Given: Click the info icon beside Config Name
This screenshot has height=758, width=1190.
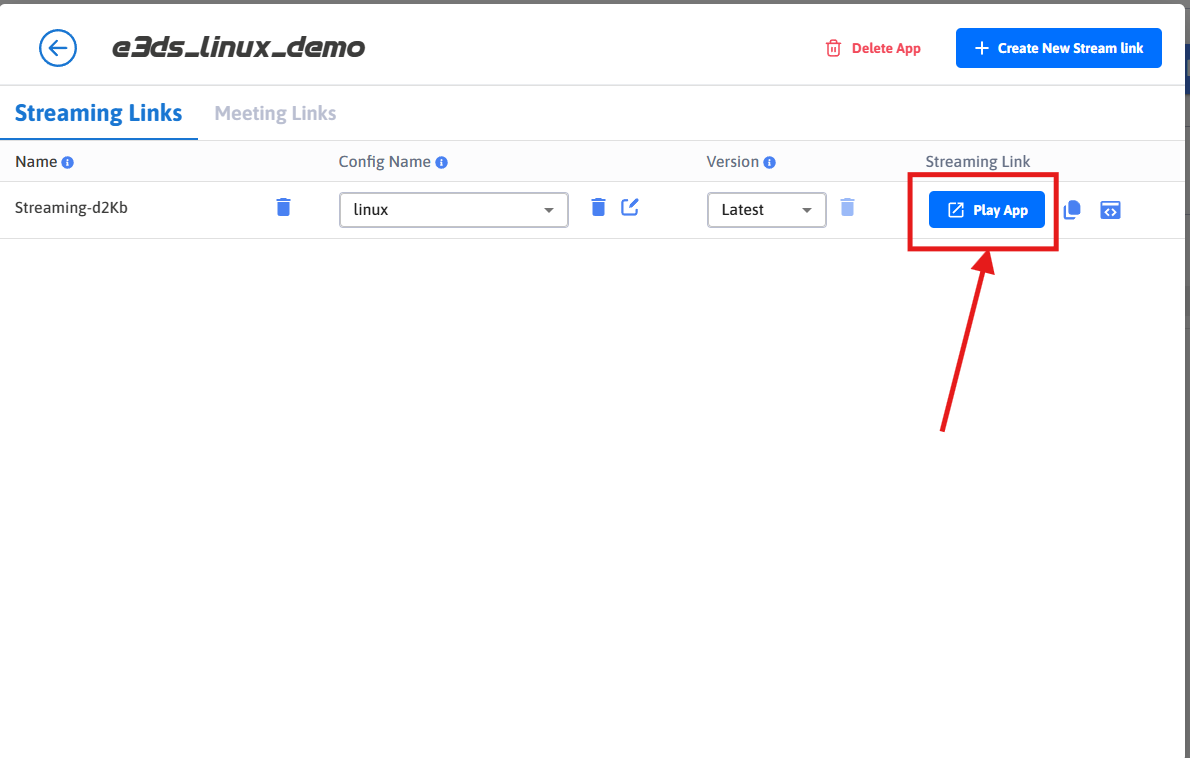Looking at the screenshot, I should 442,162.
